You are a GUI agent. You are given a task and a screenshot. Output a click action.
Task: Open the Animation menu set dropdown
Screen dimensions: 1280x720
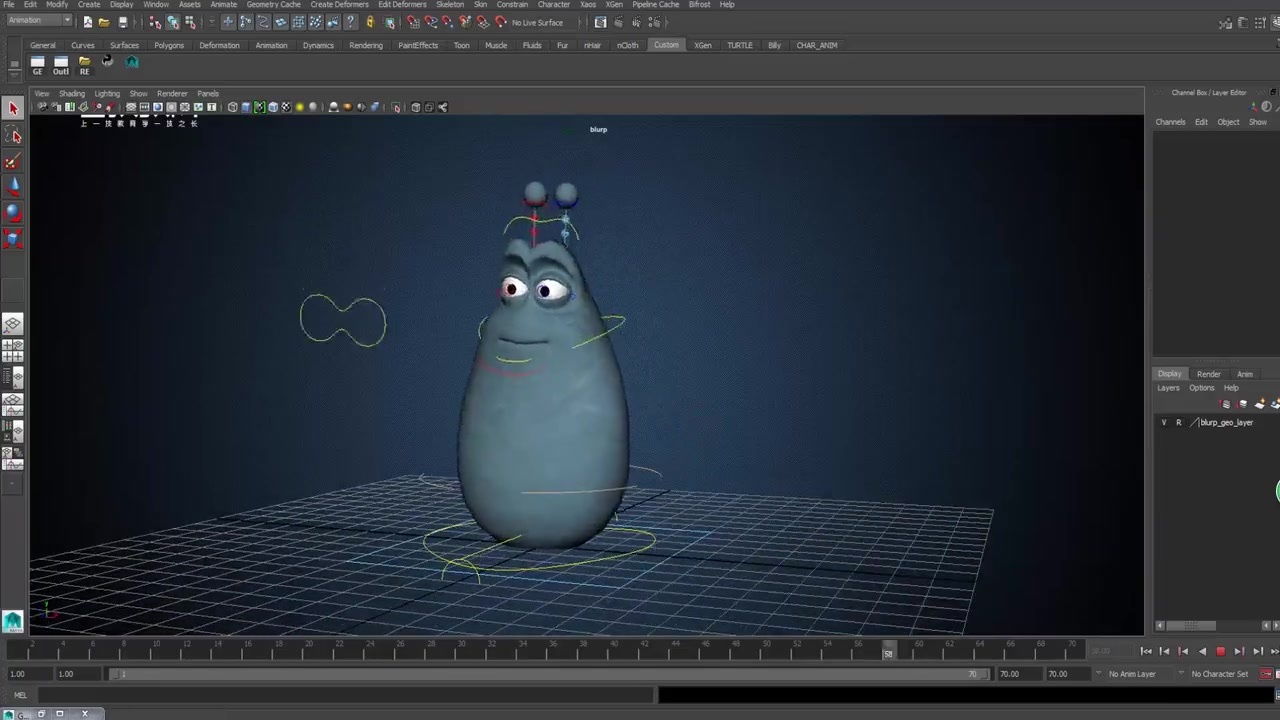point(38,20)
